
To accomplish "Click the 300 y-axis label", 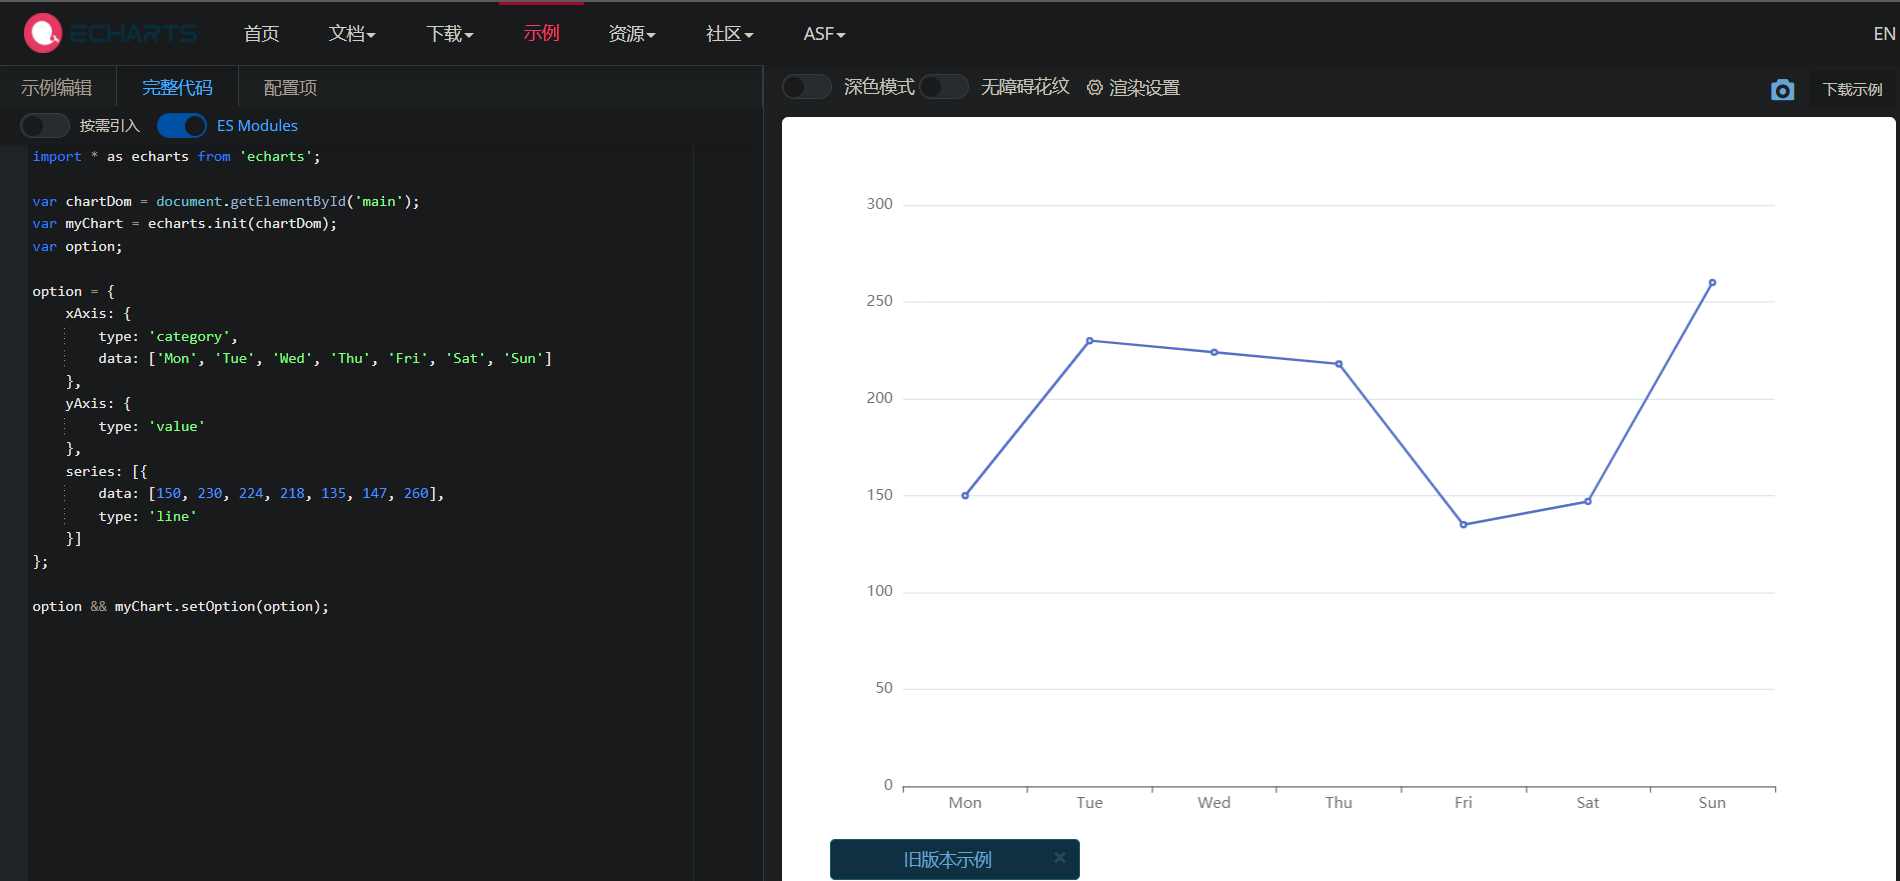I will (880, 204).
